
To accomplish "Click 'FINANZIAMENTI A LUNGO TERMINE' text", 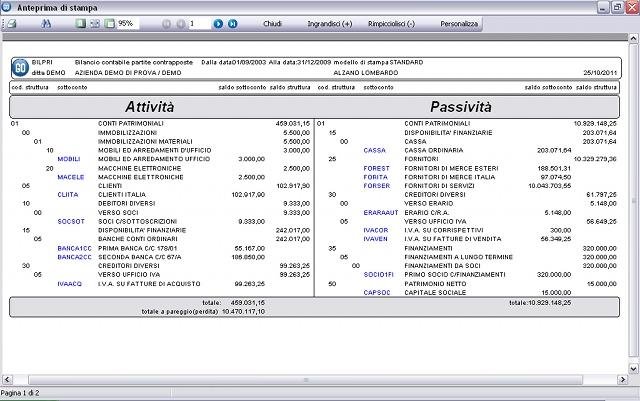I will pyautogui.click(x=458, y=257).
